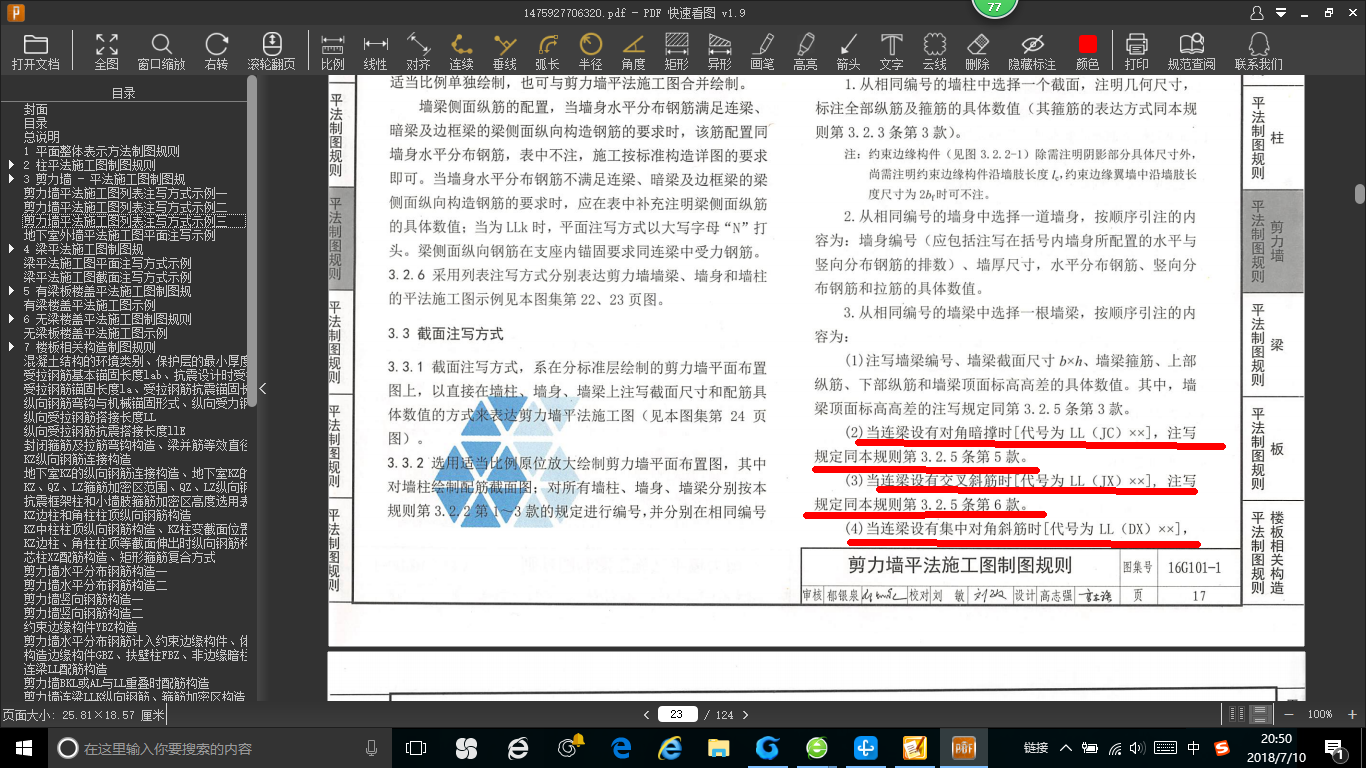Switch to two-page side-by-side layout
The height and width of the screenshot is (768, 1366).
coord(1239,714)
